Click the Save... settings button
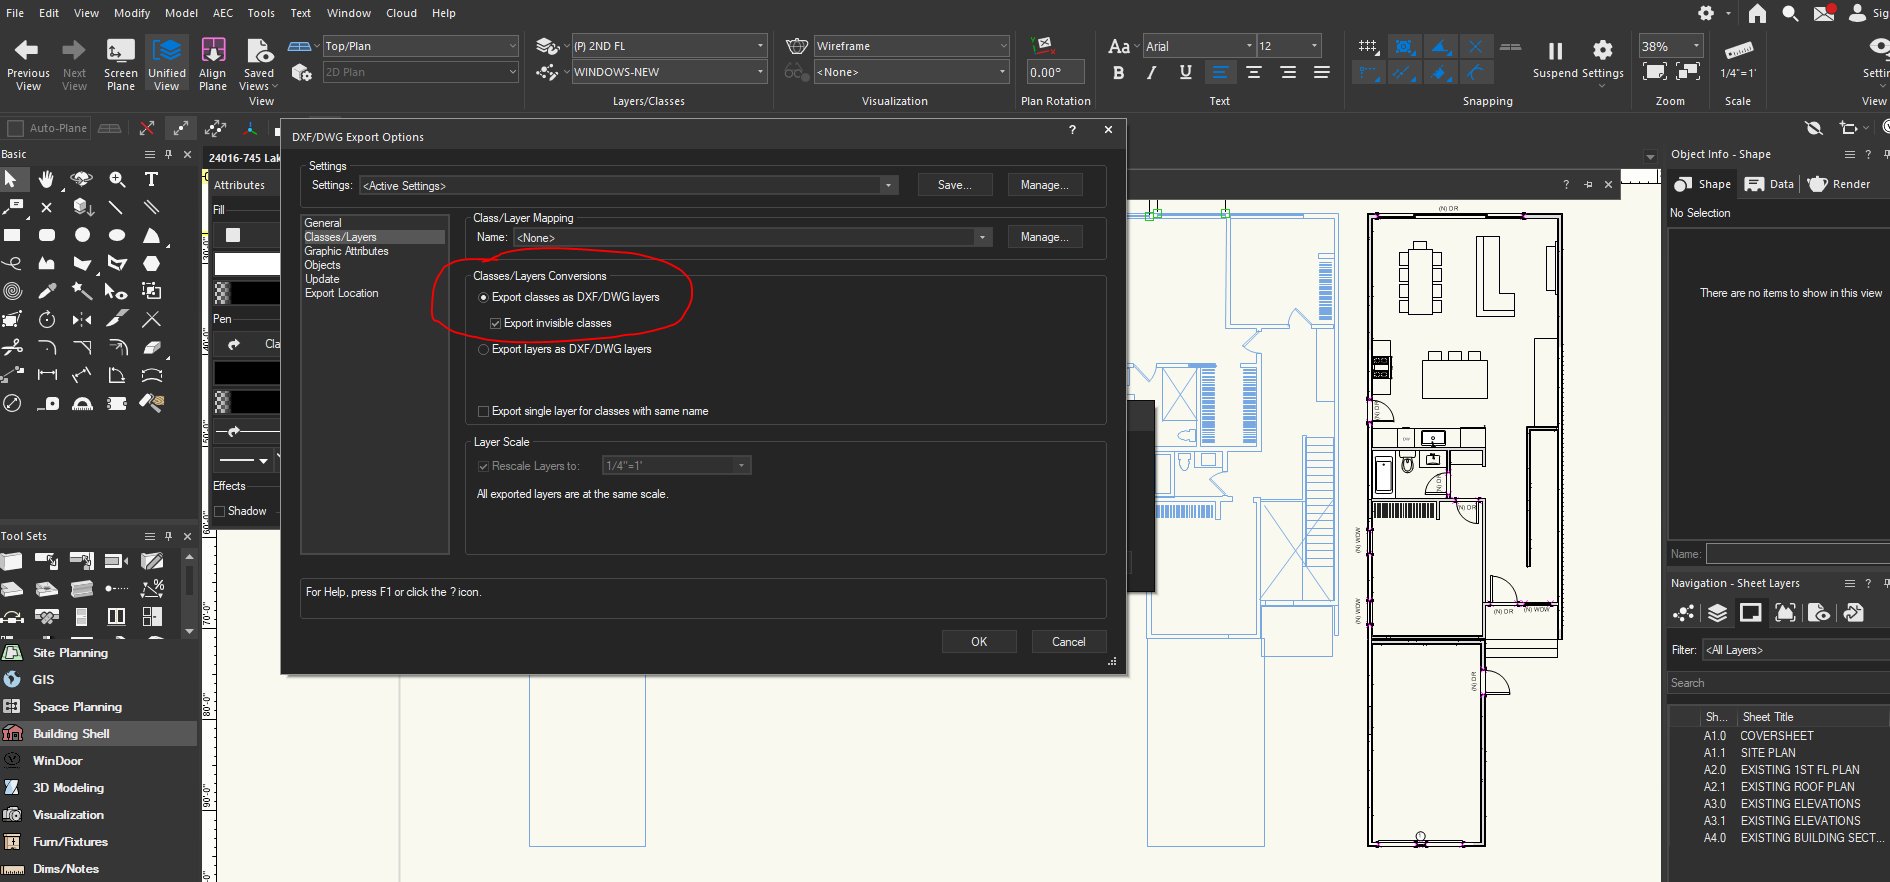 point(954,185)
